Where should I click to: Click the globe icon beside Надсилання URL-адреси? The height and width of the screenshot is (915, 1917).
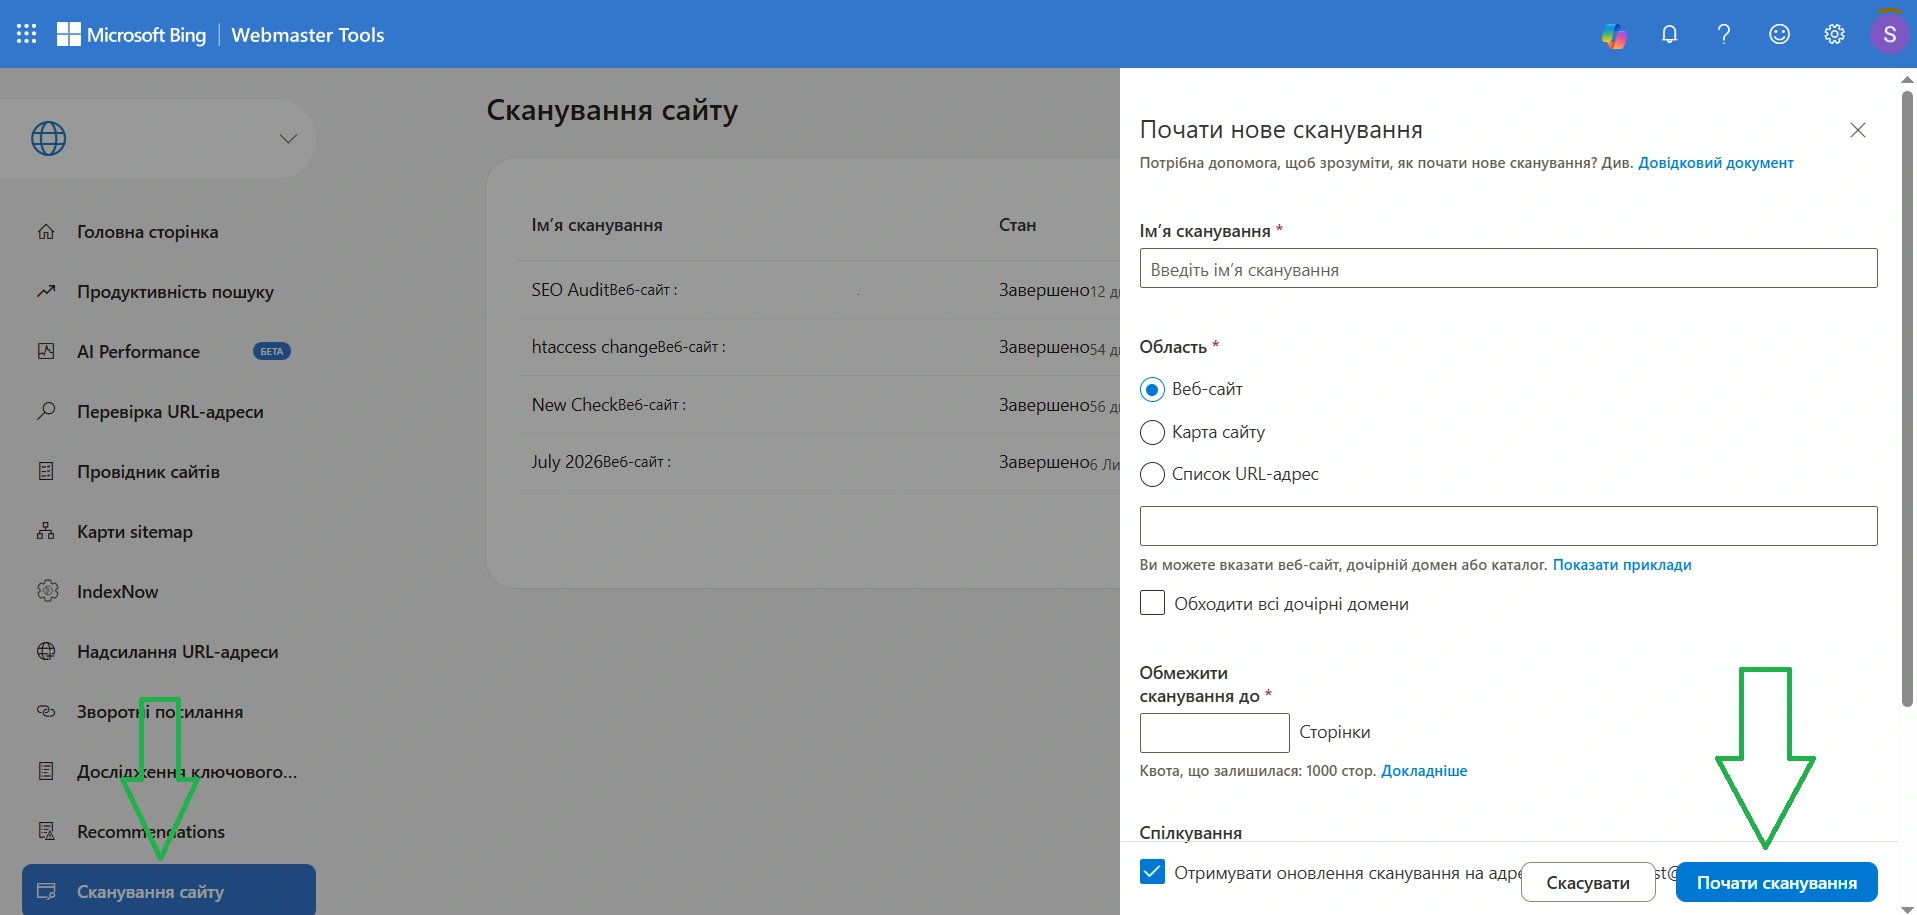tap(46, 651)
